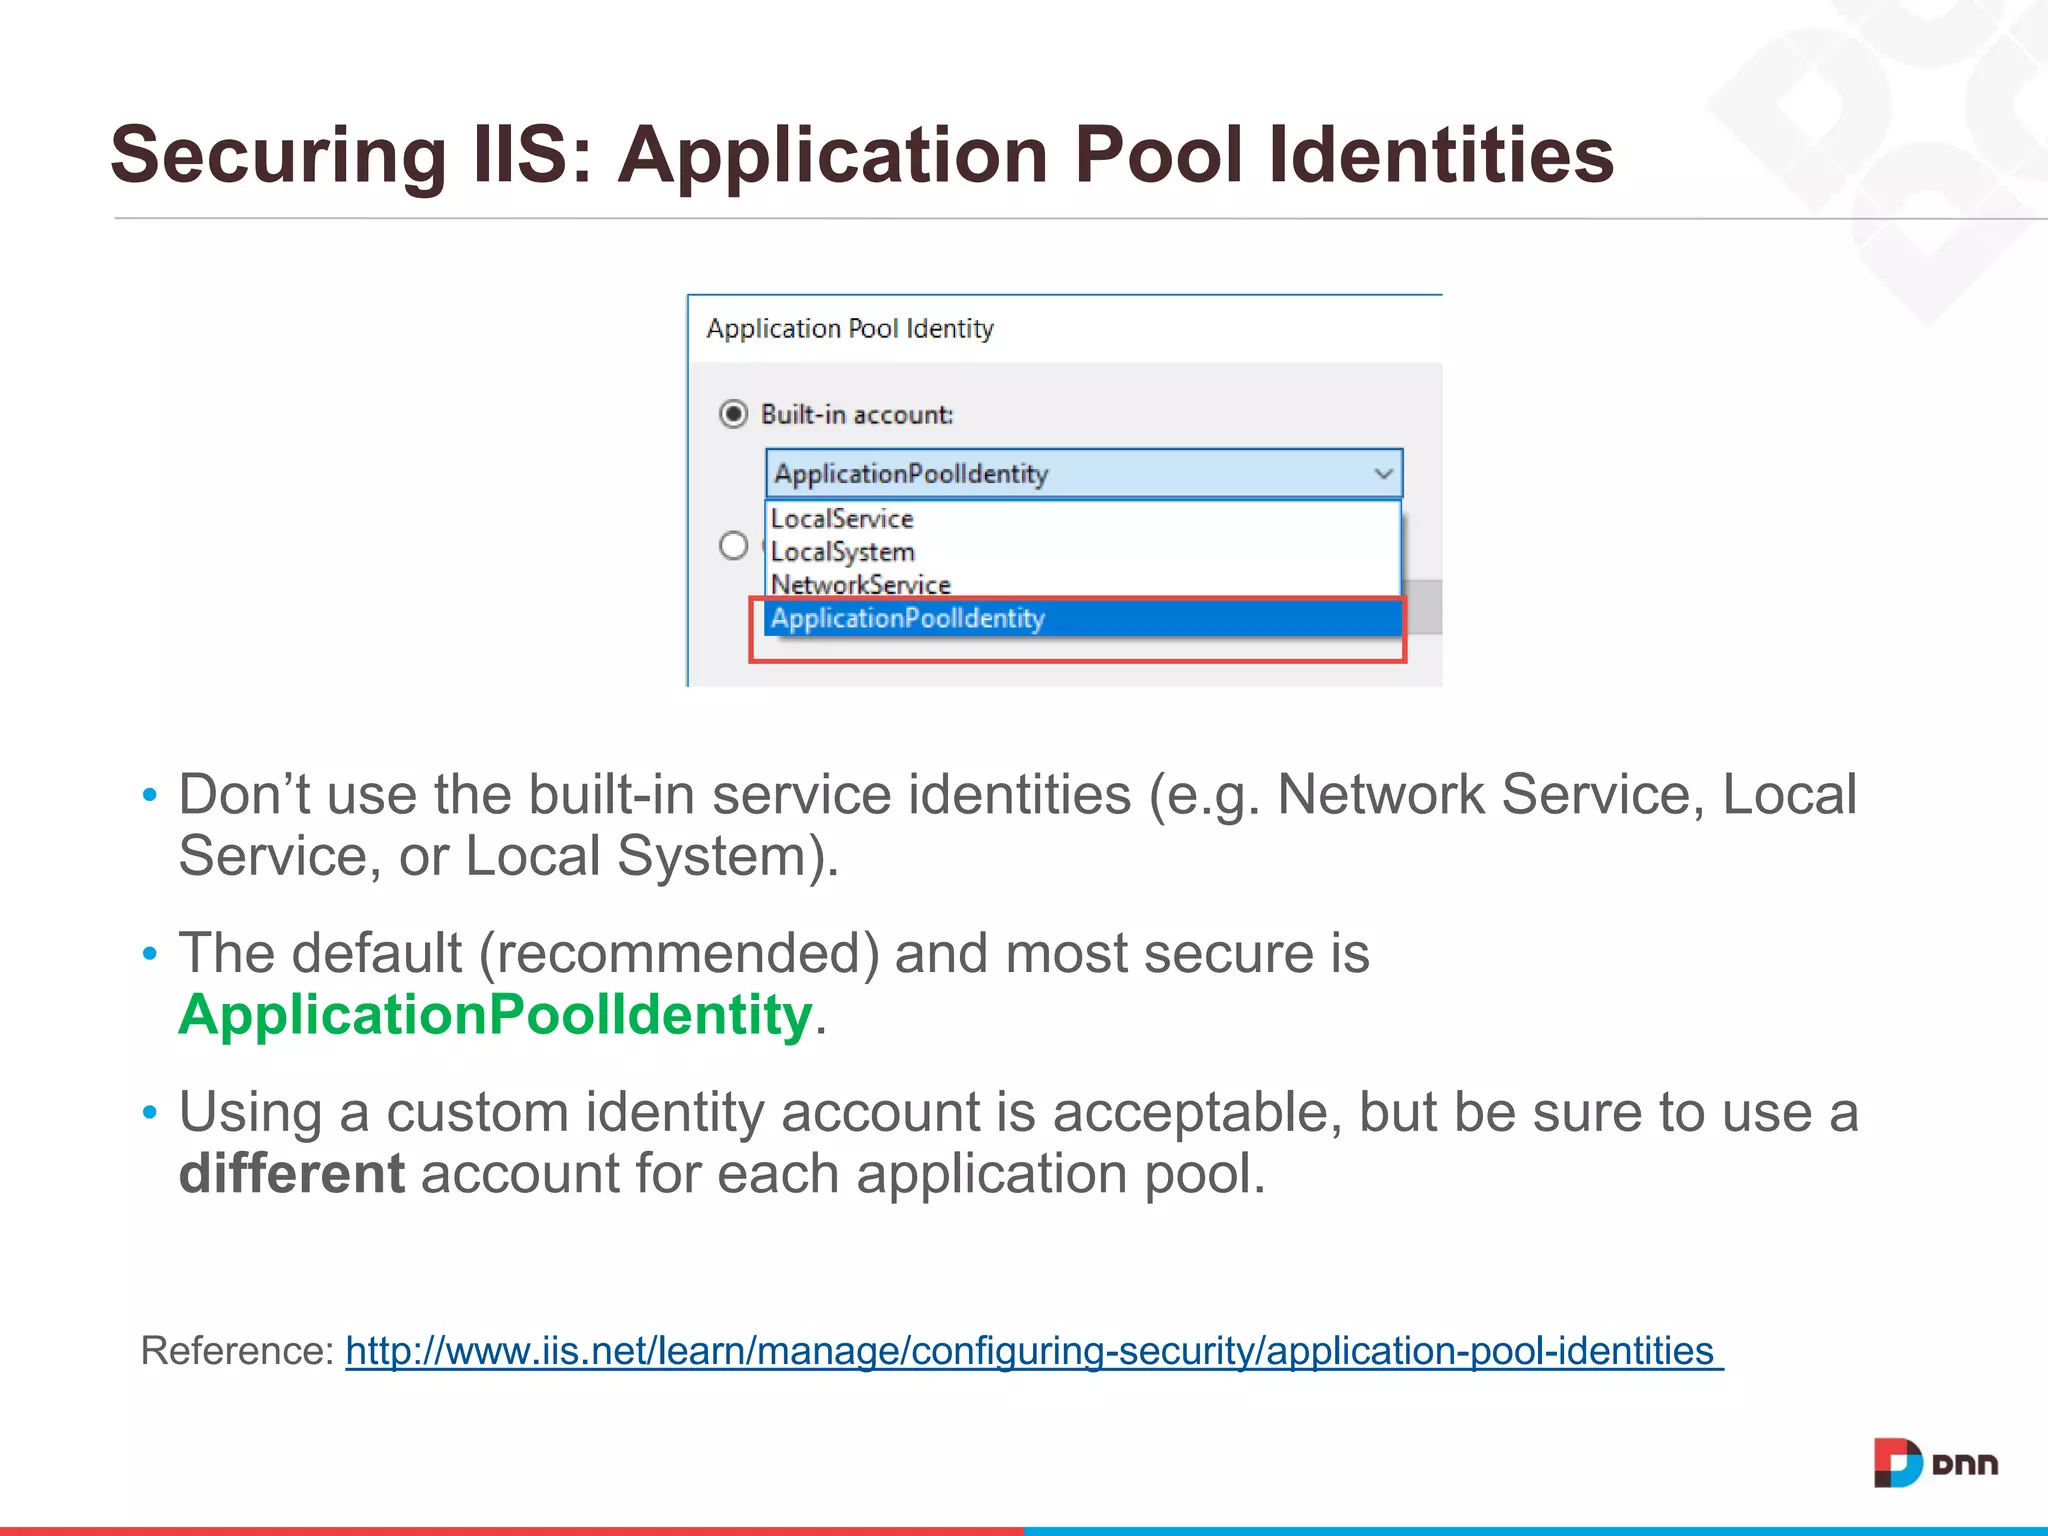This screenshot has width=2048, height=1536.
Task: Click the Application Pool Identity dialog title
Action: [850, 328]
